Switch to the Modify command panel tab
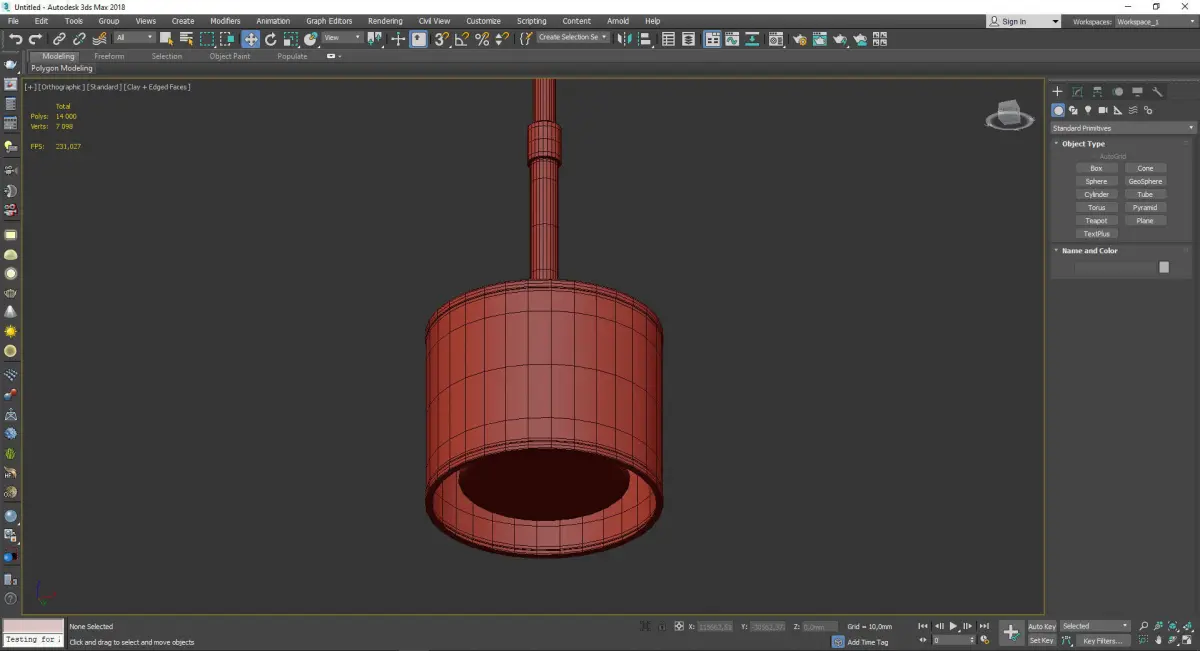The width and height of the screenshot is (1200, 651). tap(1077, 91)
